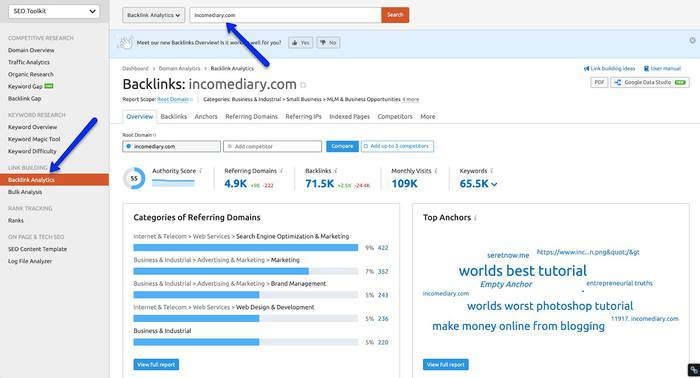This screenshot has height=378, width=700.
Task: Open Domain Overview in sidebar
Action: tap(31, 50)
